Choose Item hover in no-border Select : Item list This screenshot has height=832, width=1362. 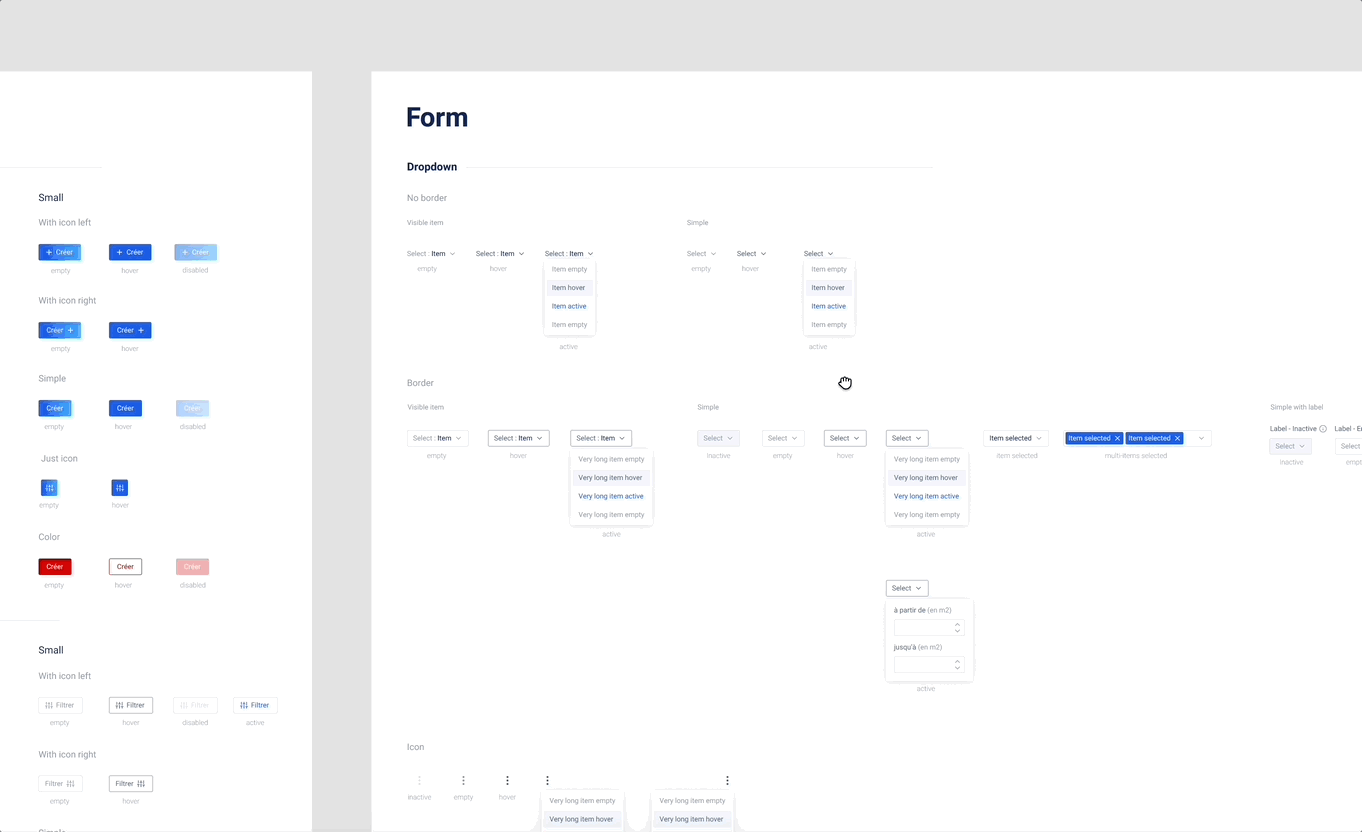[x=569, y=288]
